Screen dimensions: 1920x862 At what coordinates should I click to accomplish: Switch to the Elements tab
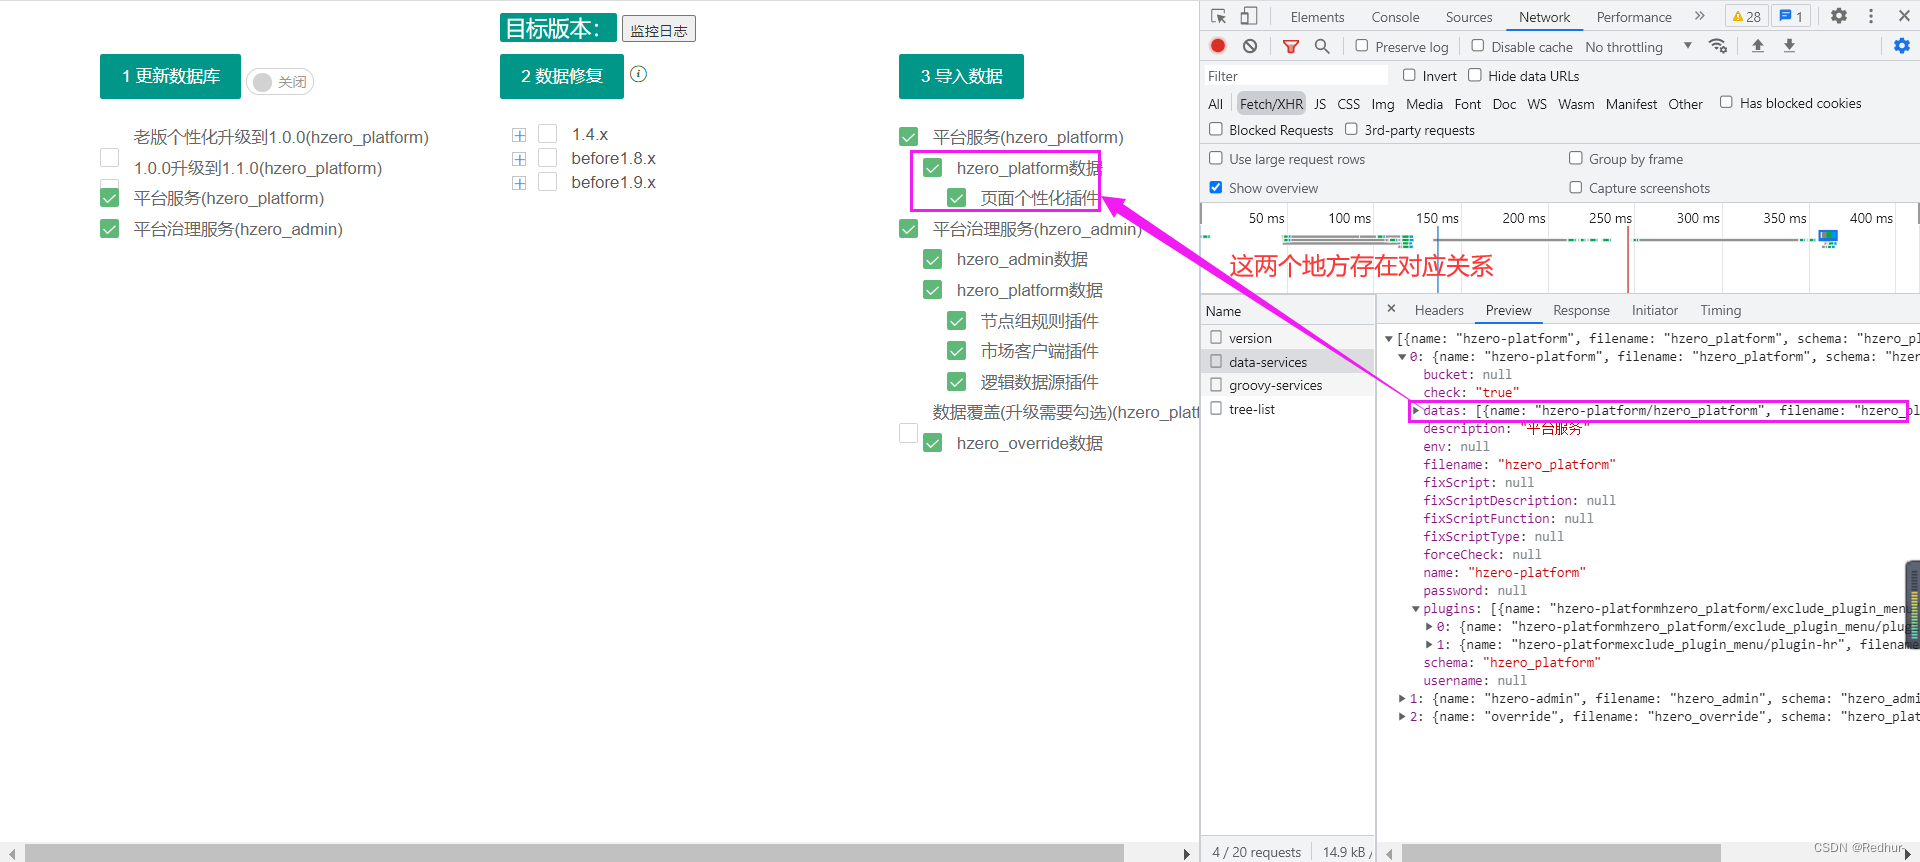click(x=1317, y=17)
